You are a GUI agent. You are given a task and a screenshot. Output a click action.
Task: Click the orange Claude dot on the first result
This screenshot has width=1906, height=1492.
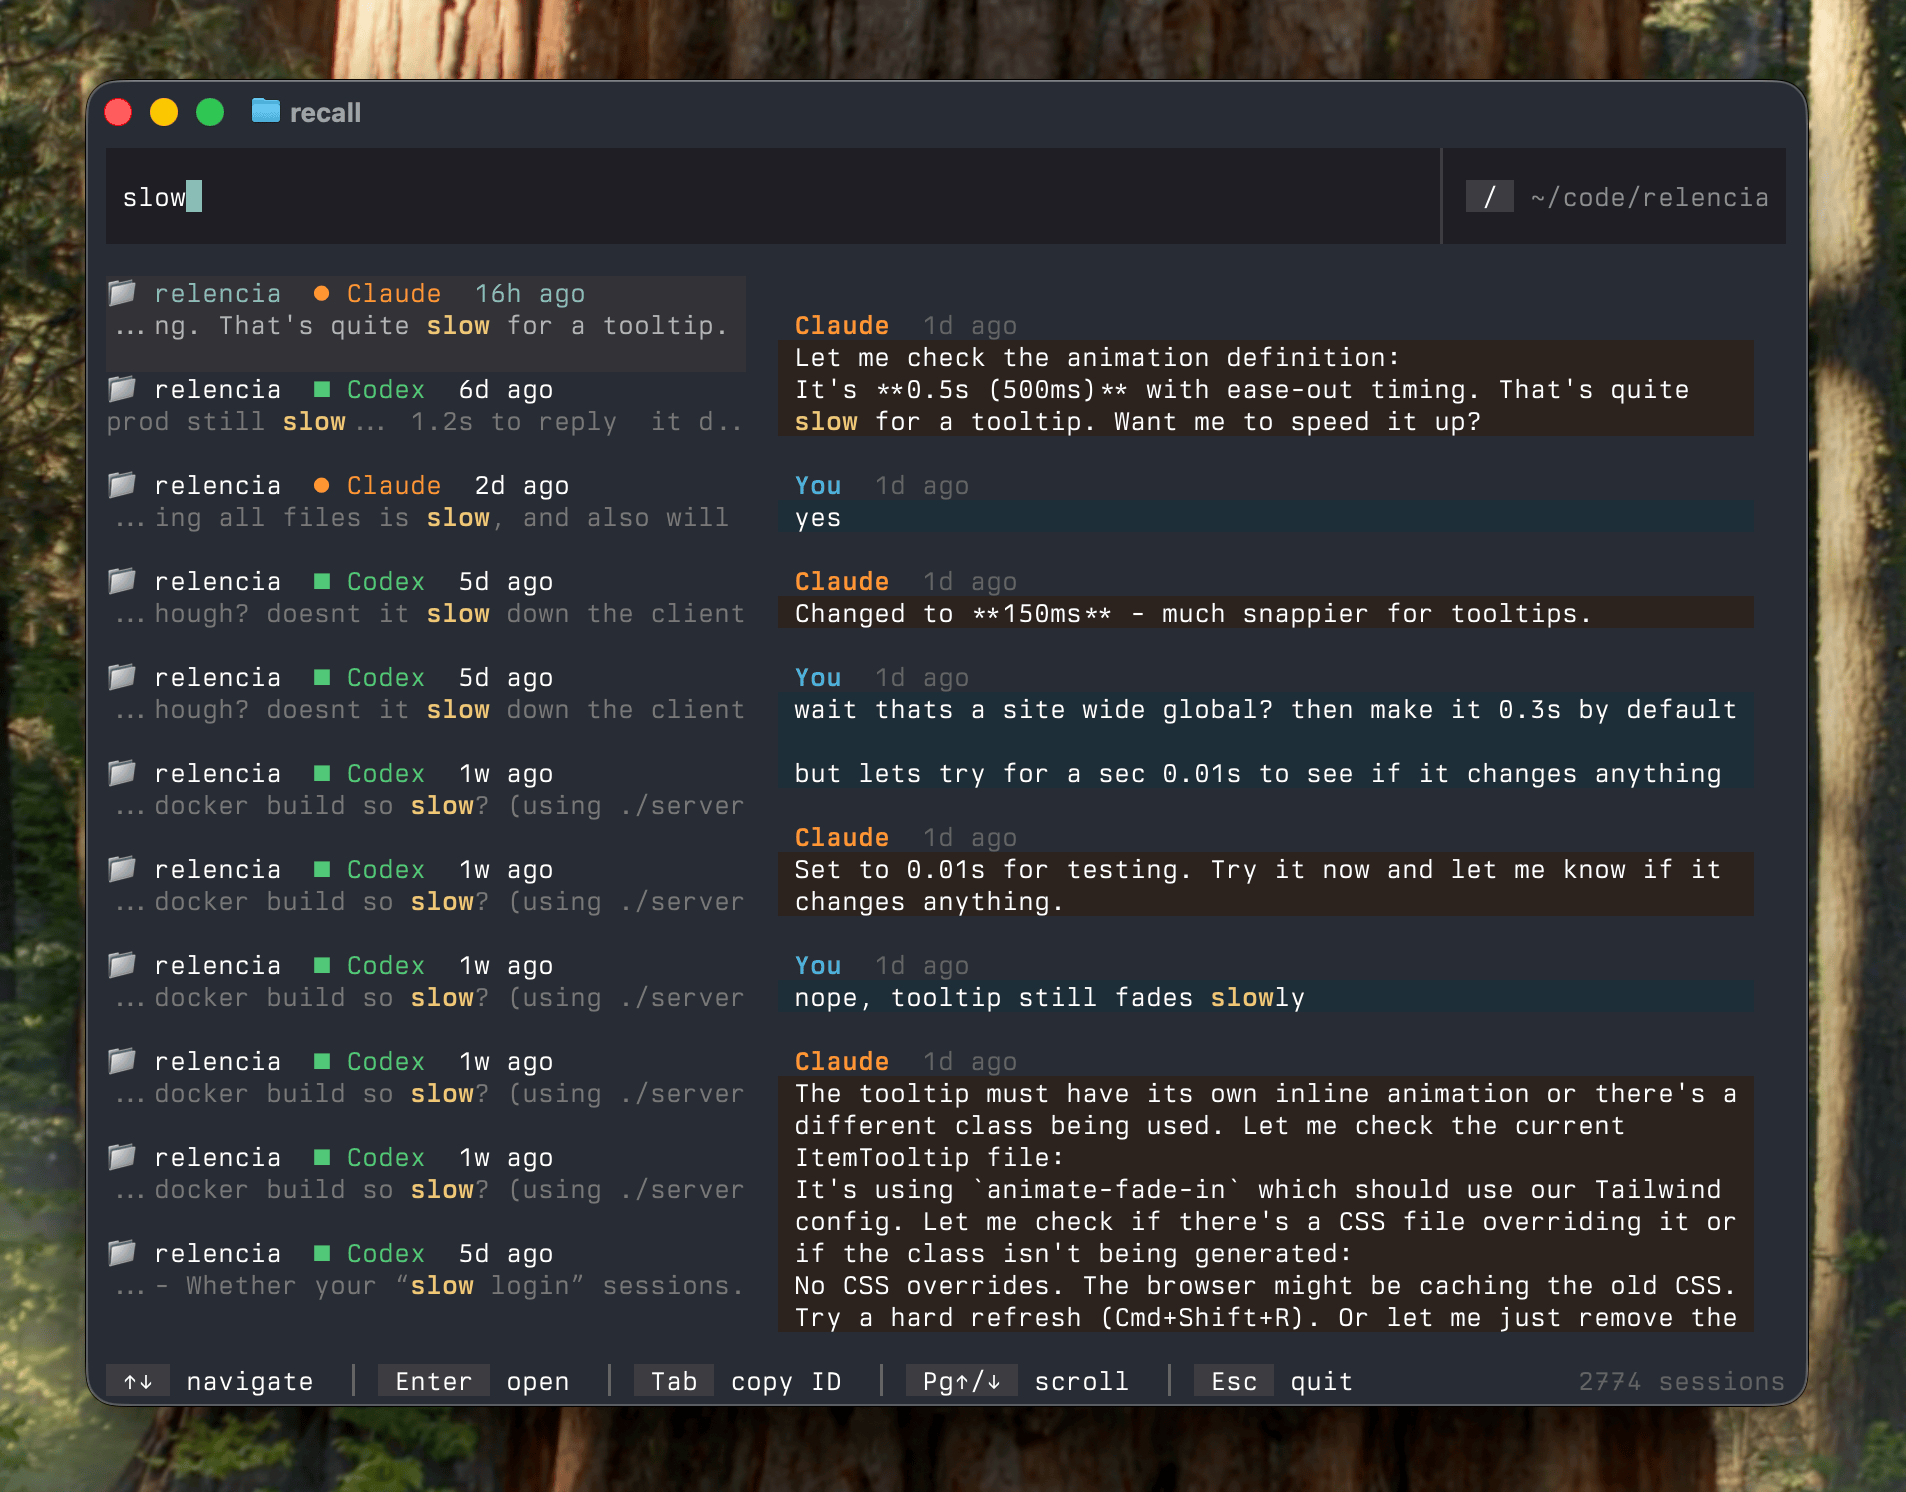click(x=322, y=293)
